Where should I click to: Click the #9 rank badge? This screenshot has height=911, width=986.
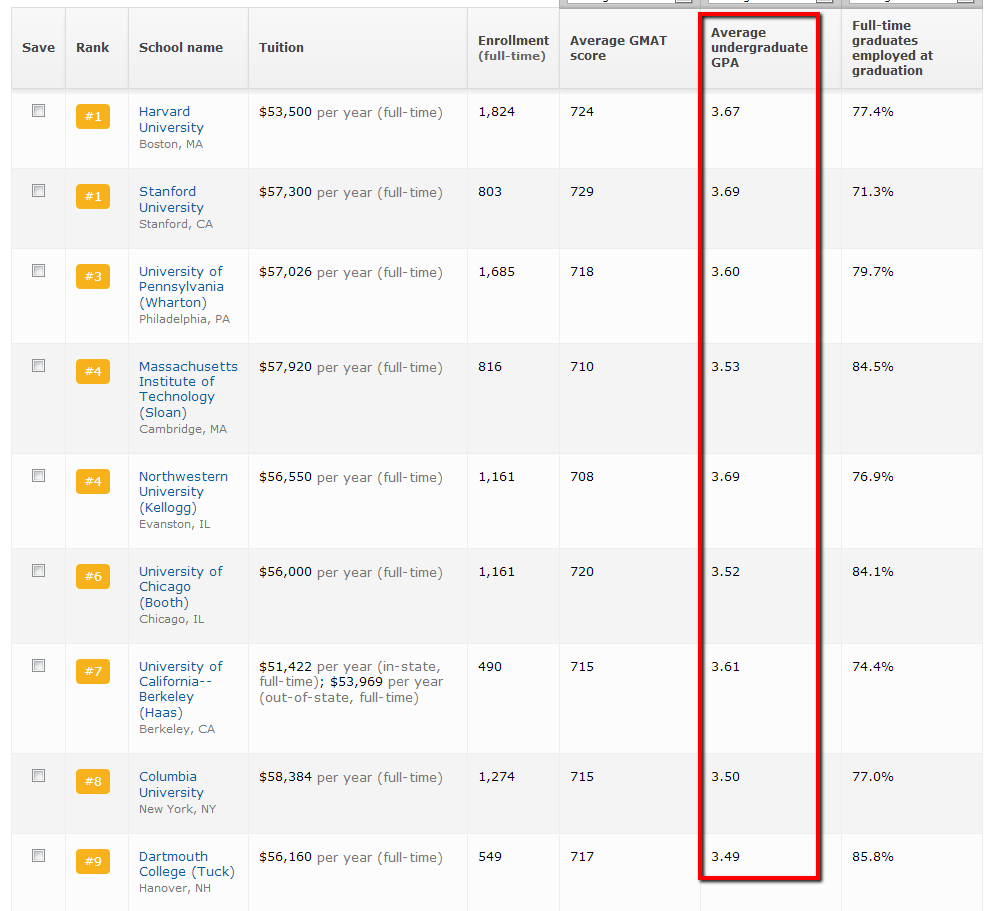pyautogui.click(x=93, y=861)
